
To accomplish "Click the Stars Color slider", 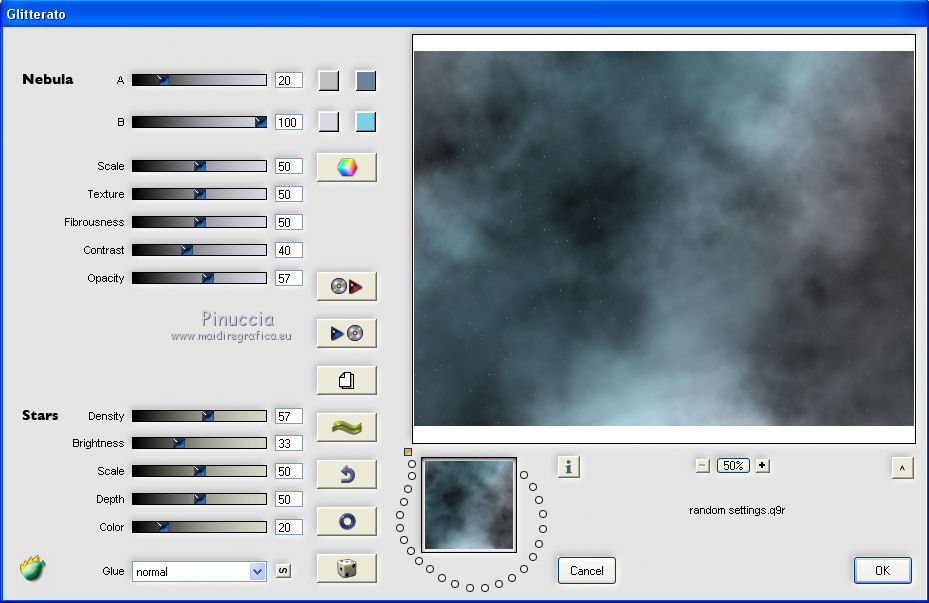I will [199, 527].
